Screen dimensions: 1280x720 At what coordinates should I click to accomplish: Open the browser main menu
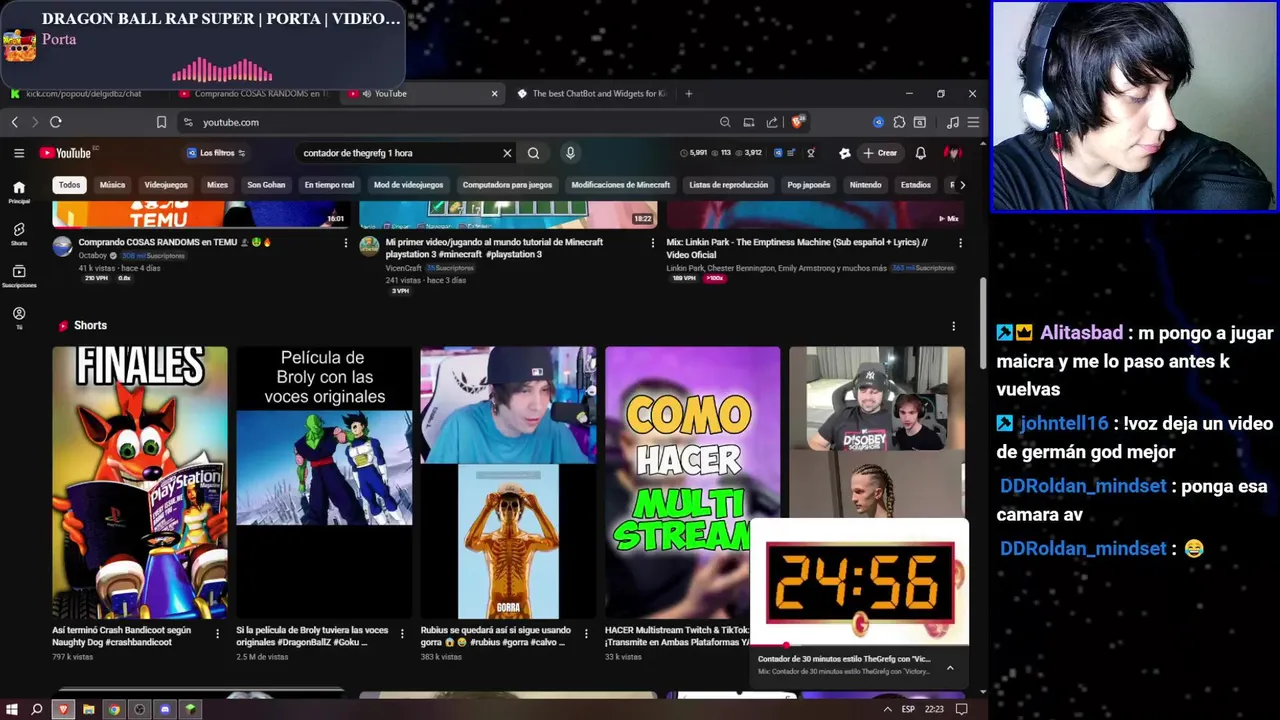[x=973, y=122]
